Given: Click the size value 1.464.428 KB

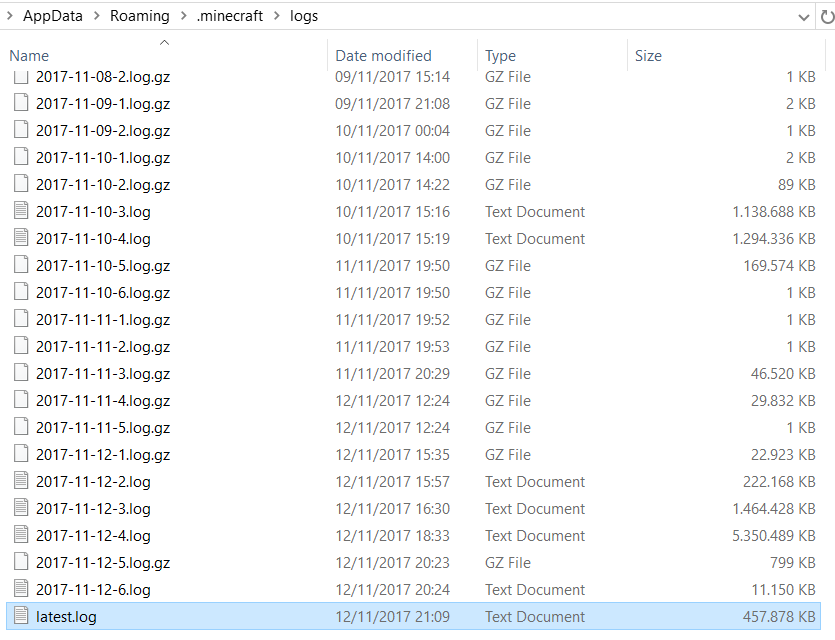Looking at the screenshot, I should coord(774,508).
